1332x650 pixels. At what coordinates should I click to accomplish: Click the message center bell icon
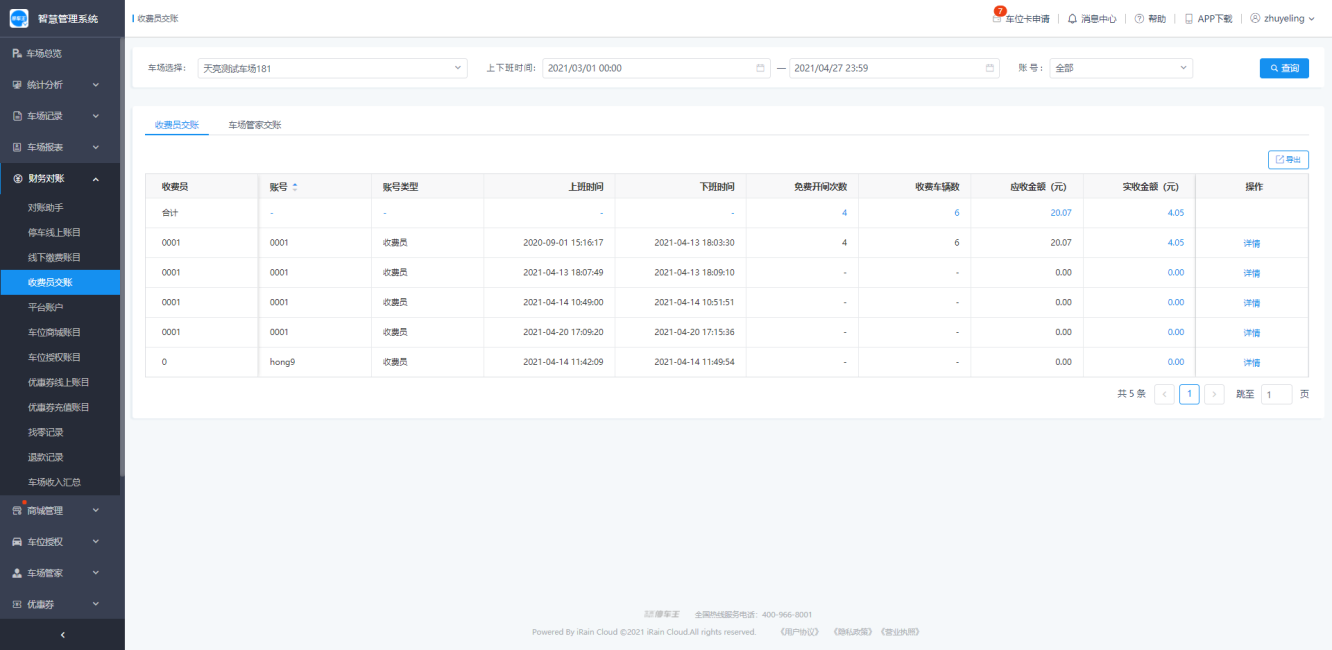click(1072, 19)
